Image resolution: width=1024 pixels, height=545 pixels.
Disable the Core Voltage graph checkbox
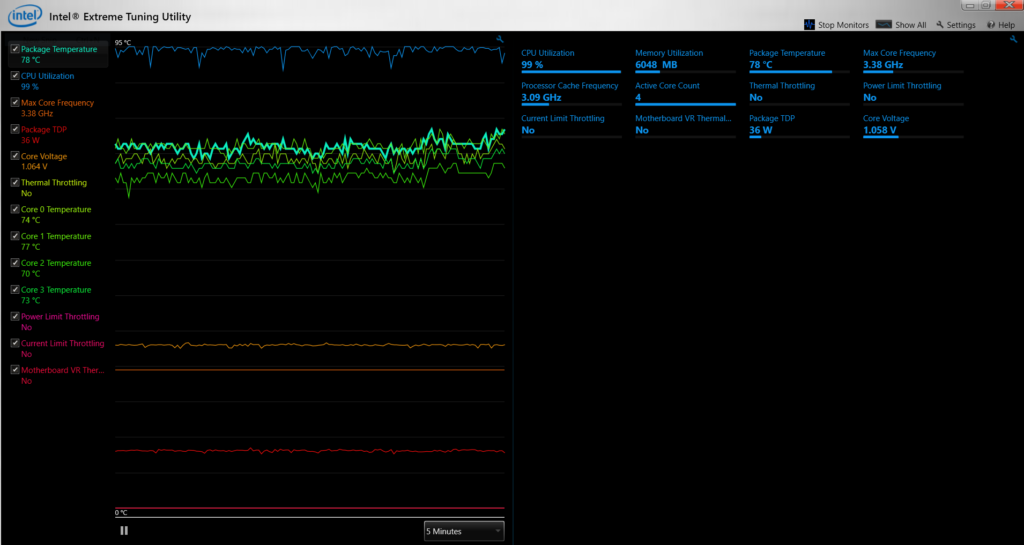[15, 156]
